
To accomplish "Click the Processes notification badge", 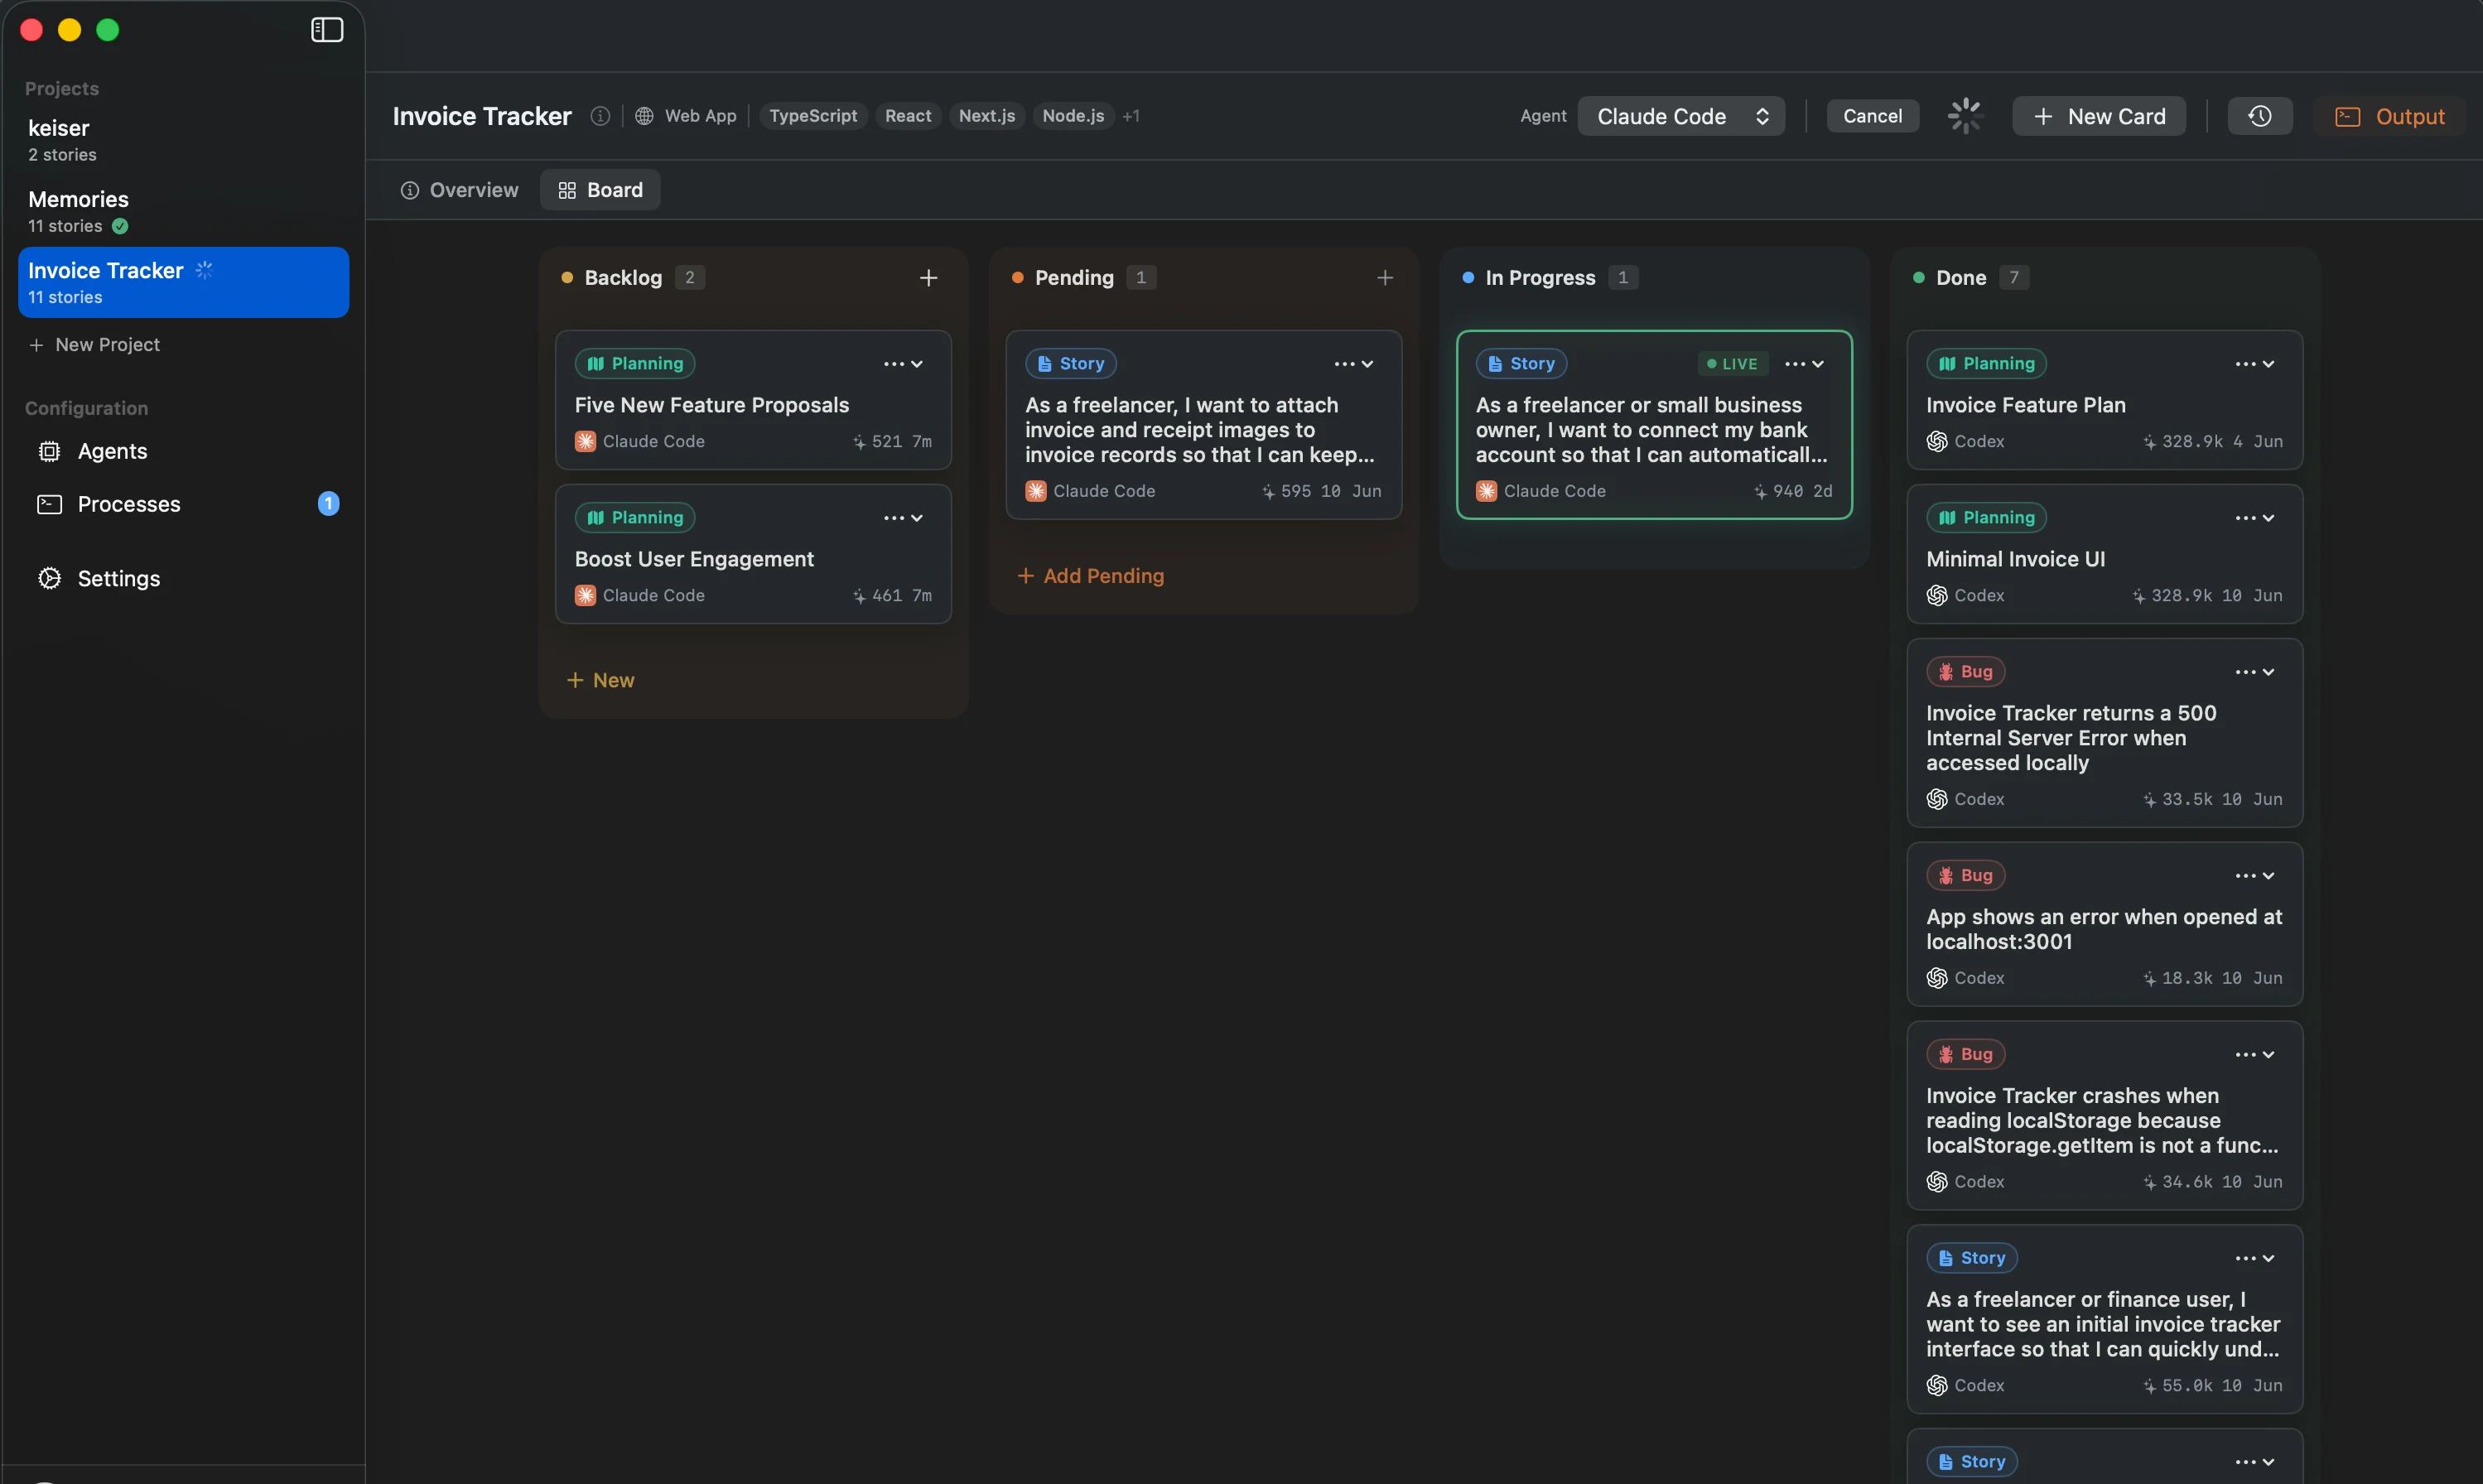I will point(328,504).
